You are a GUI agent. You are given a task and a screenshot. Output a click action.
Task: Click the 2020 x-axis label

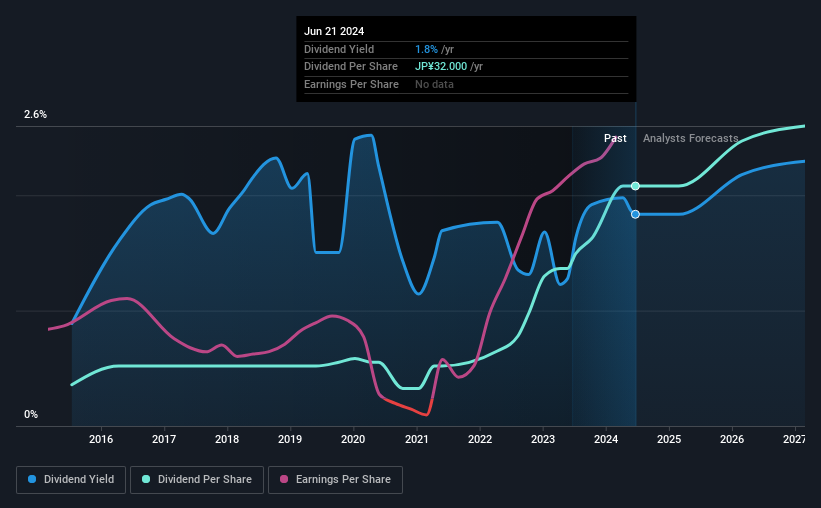click(353, 439)
